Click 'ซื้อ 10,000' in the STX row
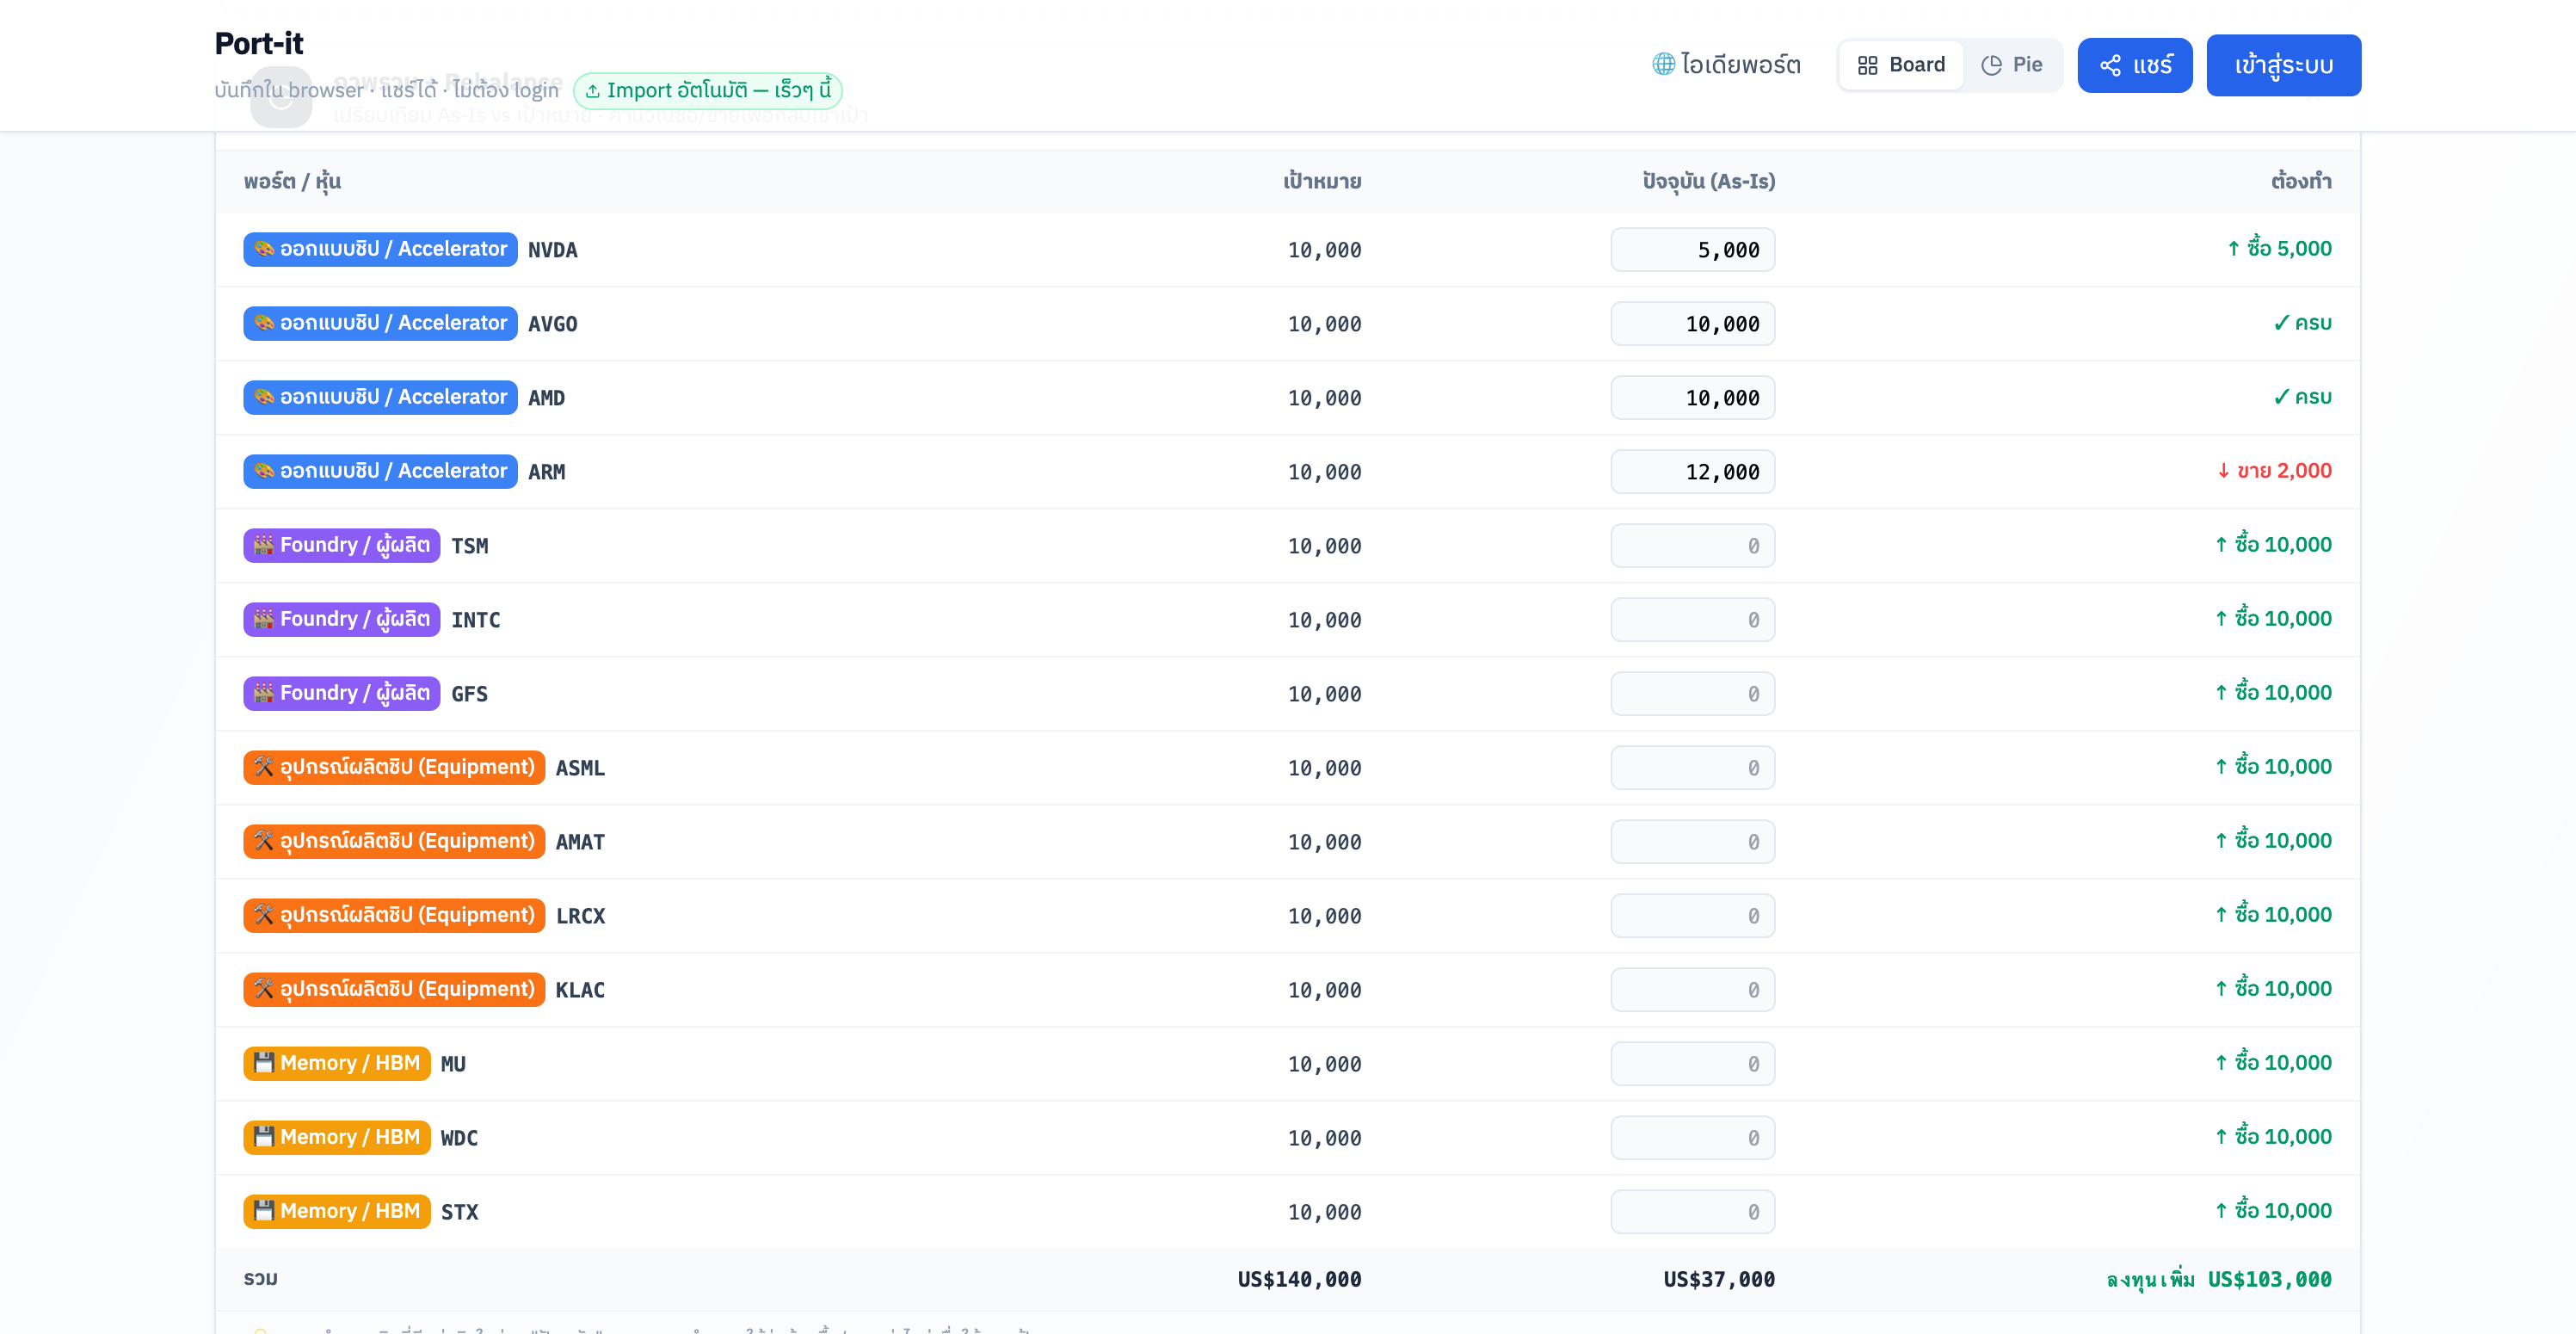Image resolution: width=2576 pixels, height=1334 pixels. [x=2273, y=1210]
